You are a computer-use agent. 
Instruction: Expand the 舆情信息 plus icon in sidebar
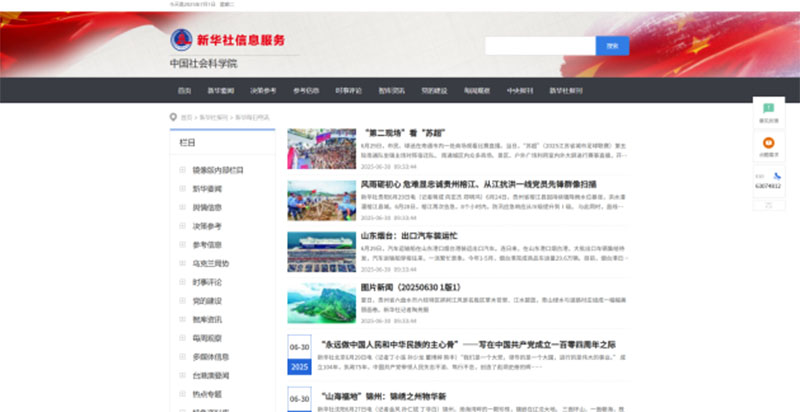tap(183, 207)
